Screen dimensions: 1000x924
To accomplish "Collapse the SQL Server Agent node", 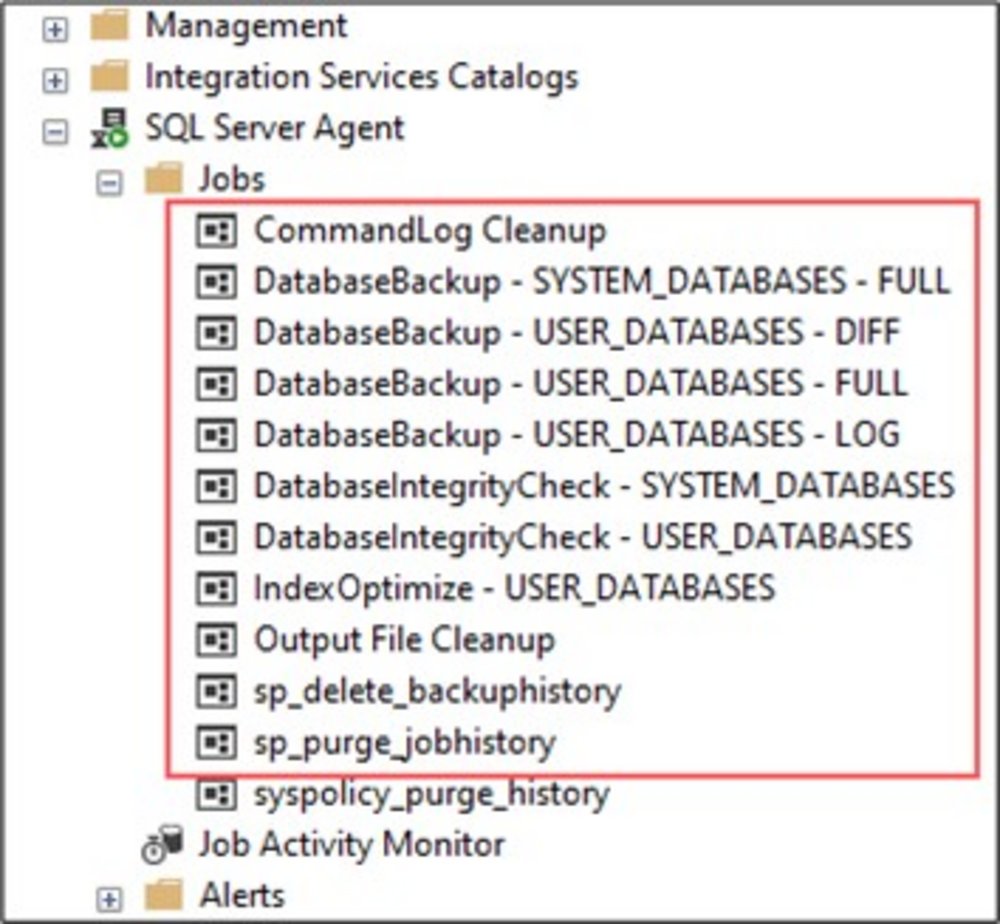I will 56,131.
